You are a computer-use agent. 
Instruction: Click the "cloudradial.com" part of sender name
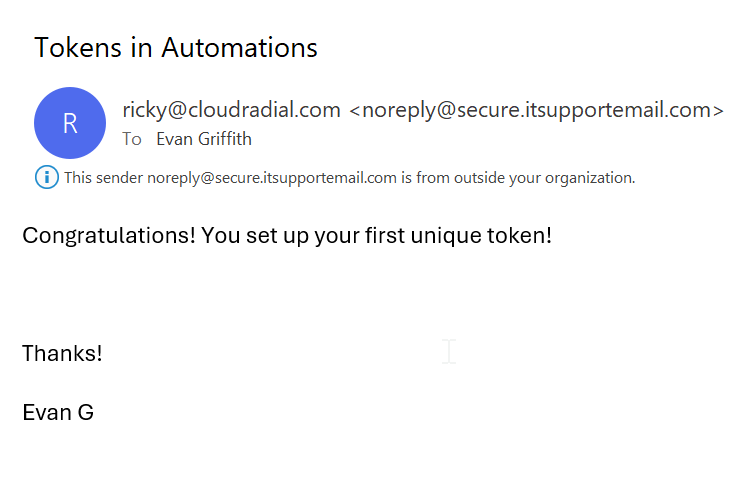265,110
